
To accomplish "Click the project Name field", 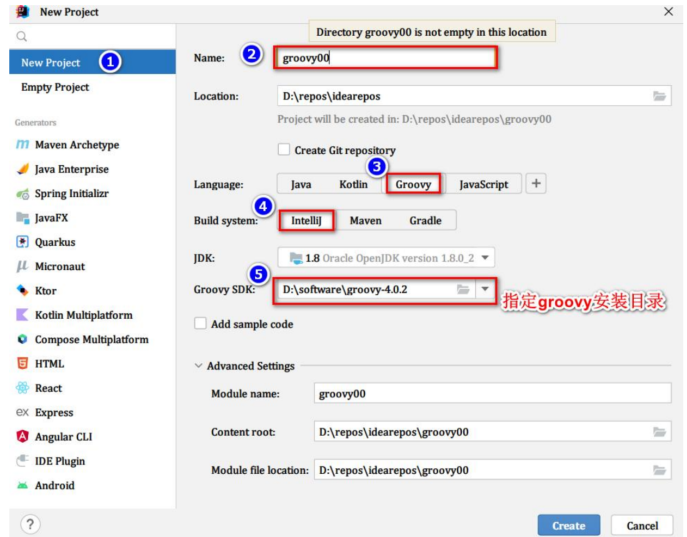I will click(385, 57).
